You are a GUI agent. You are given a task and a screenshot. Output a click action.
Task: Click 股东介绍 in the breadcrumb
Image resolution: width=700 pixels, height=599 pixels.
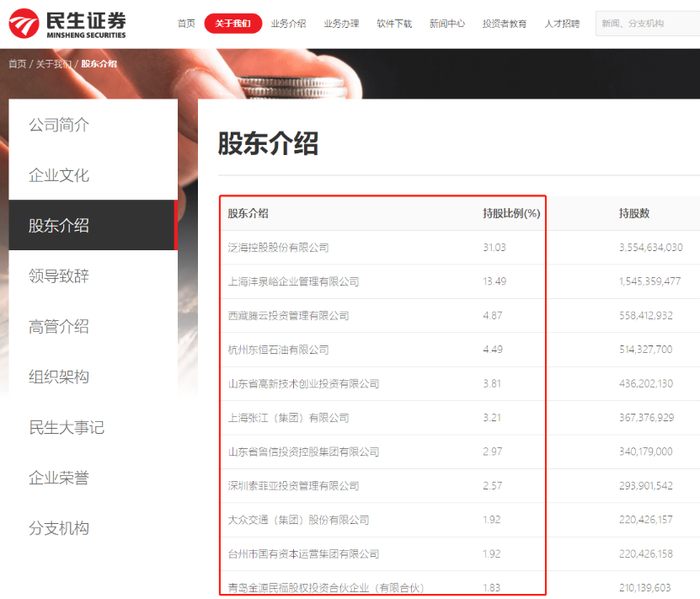(x=99, y=64)
